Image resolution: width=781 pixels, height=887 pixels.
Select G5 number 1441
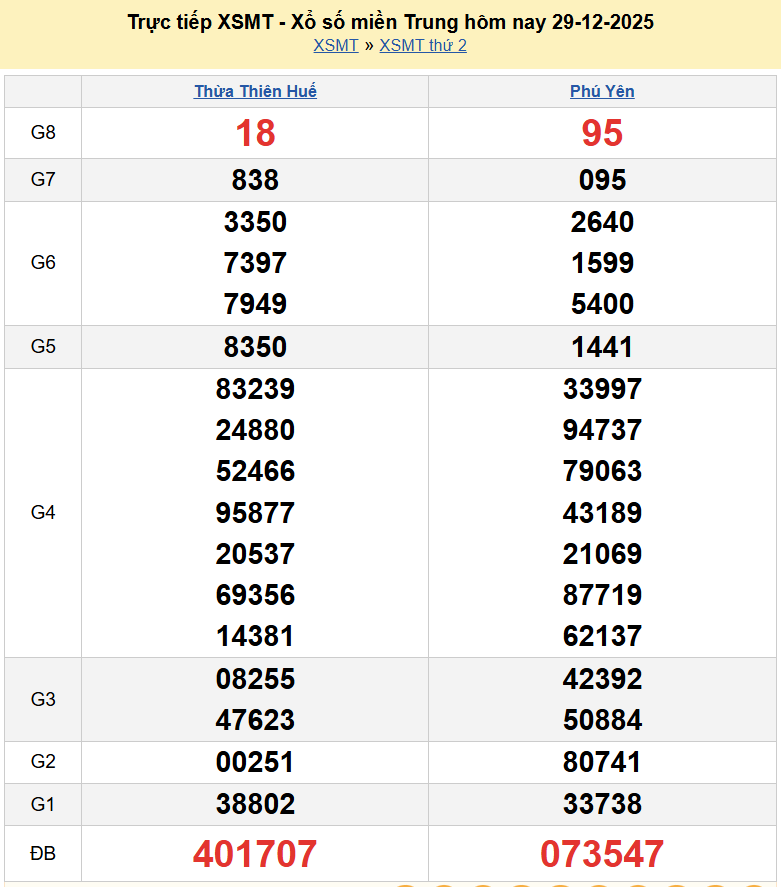coord(602,347)
